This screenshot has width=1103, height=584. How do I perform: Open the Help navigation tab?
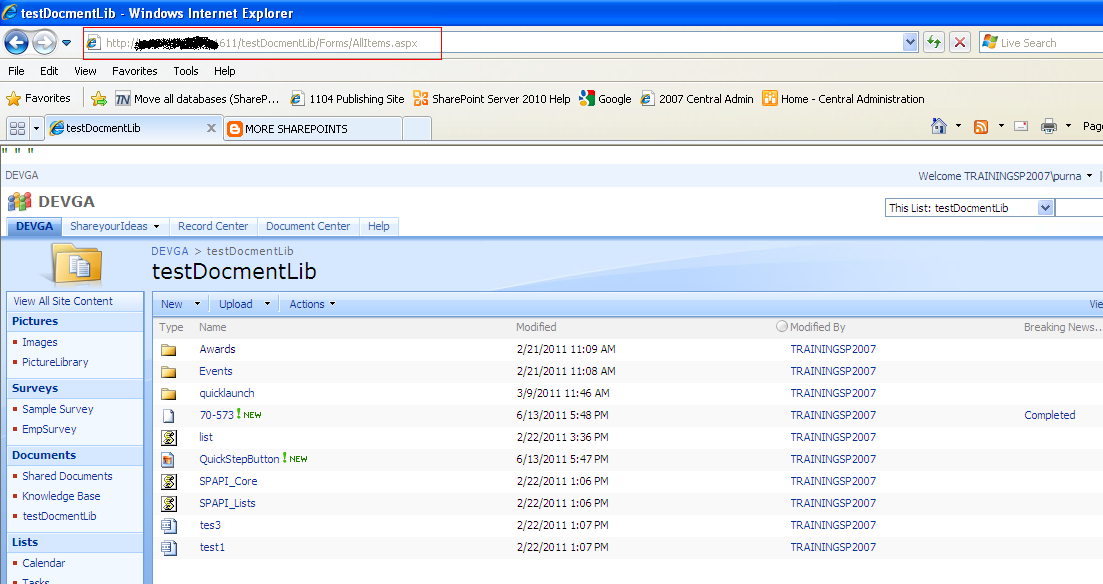[x=378, y=227]
